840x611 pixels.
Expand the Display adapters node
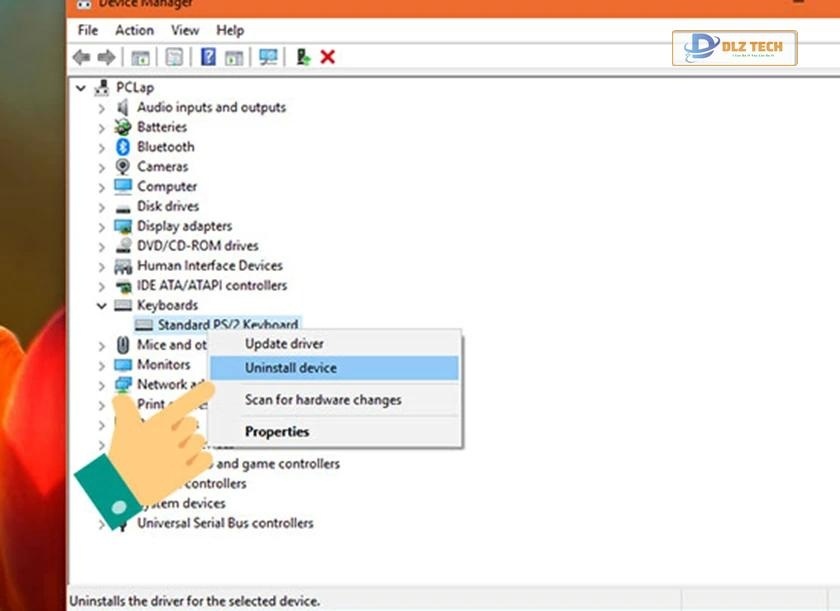pos(101,227)
